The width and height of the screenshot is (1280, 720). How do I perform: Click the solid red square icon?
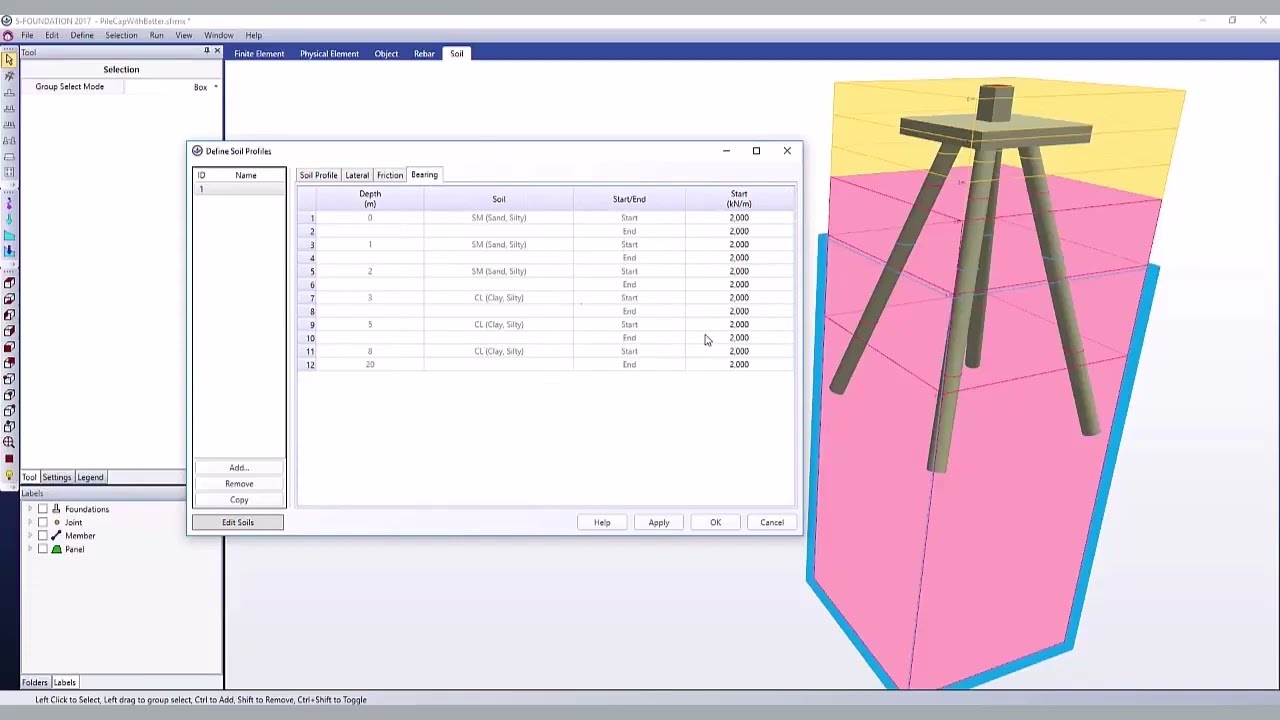coord(9,459)
